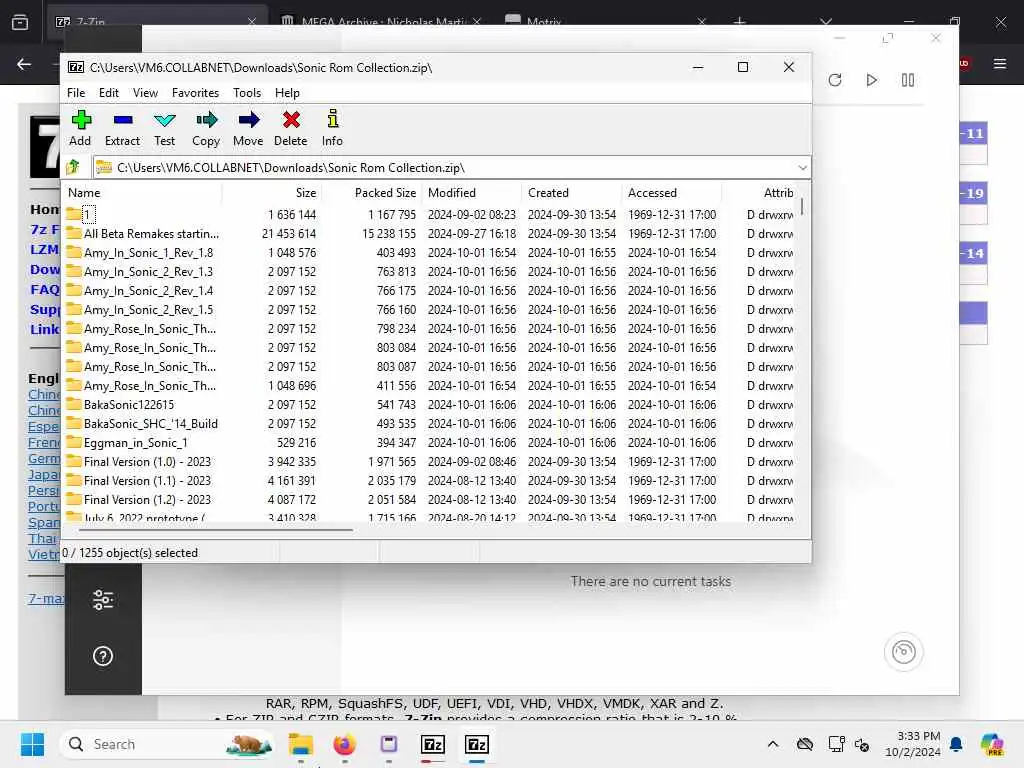1024x768 pixels.
Task: Select Final Version (1.0) - 2023 folder
Action: pyautogui.click(x=138, y=462)
